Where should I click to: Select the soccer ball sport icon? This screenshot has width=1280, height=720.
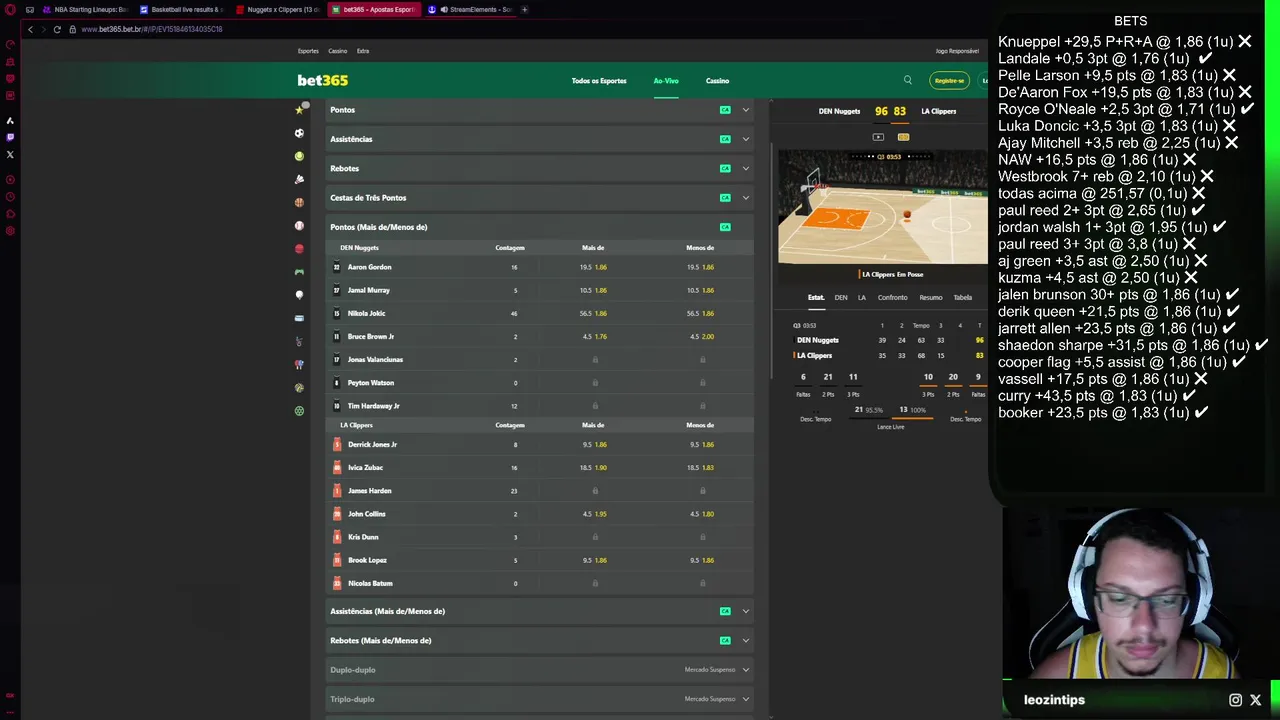point(299,133)
